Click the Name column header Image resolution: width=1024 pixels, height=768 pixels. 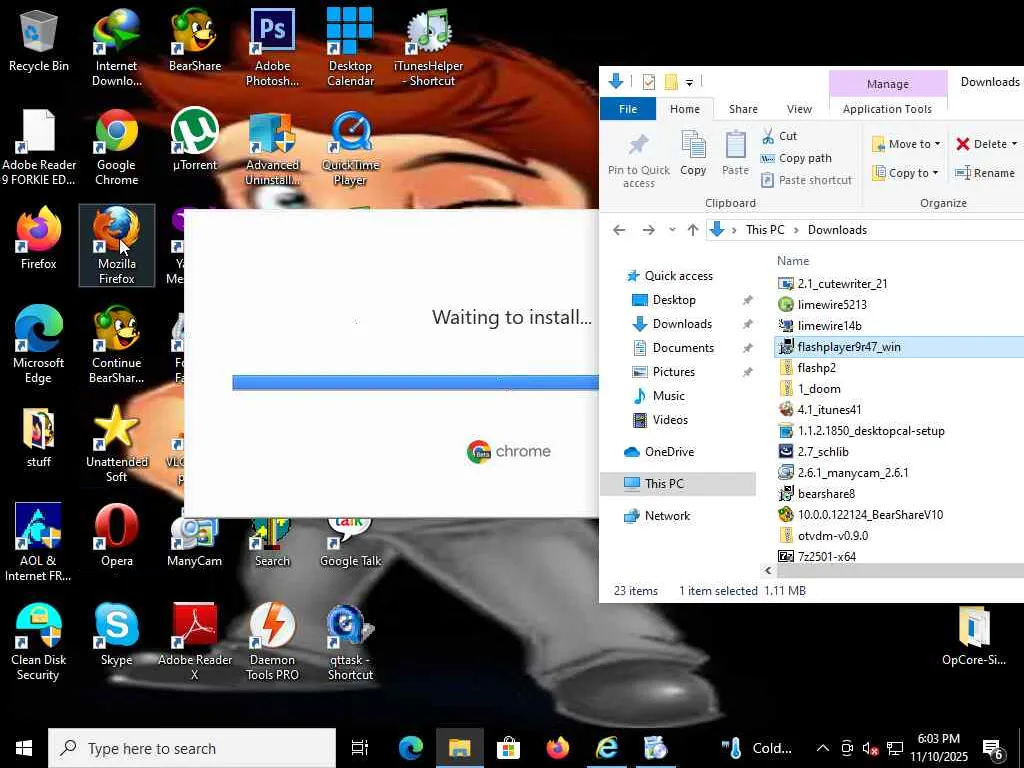(x=793, y=261)
